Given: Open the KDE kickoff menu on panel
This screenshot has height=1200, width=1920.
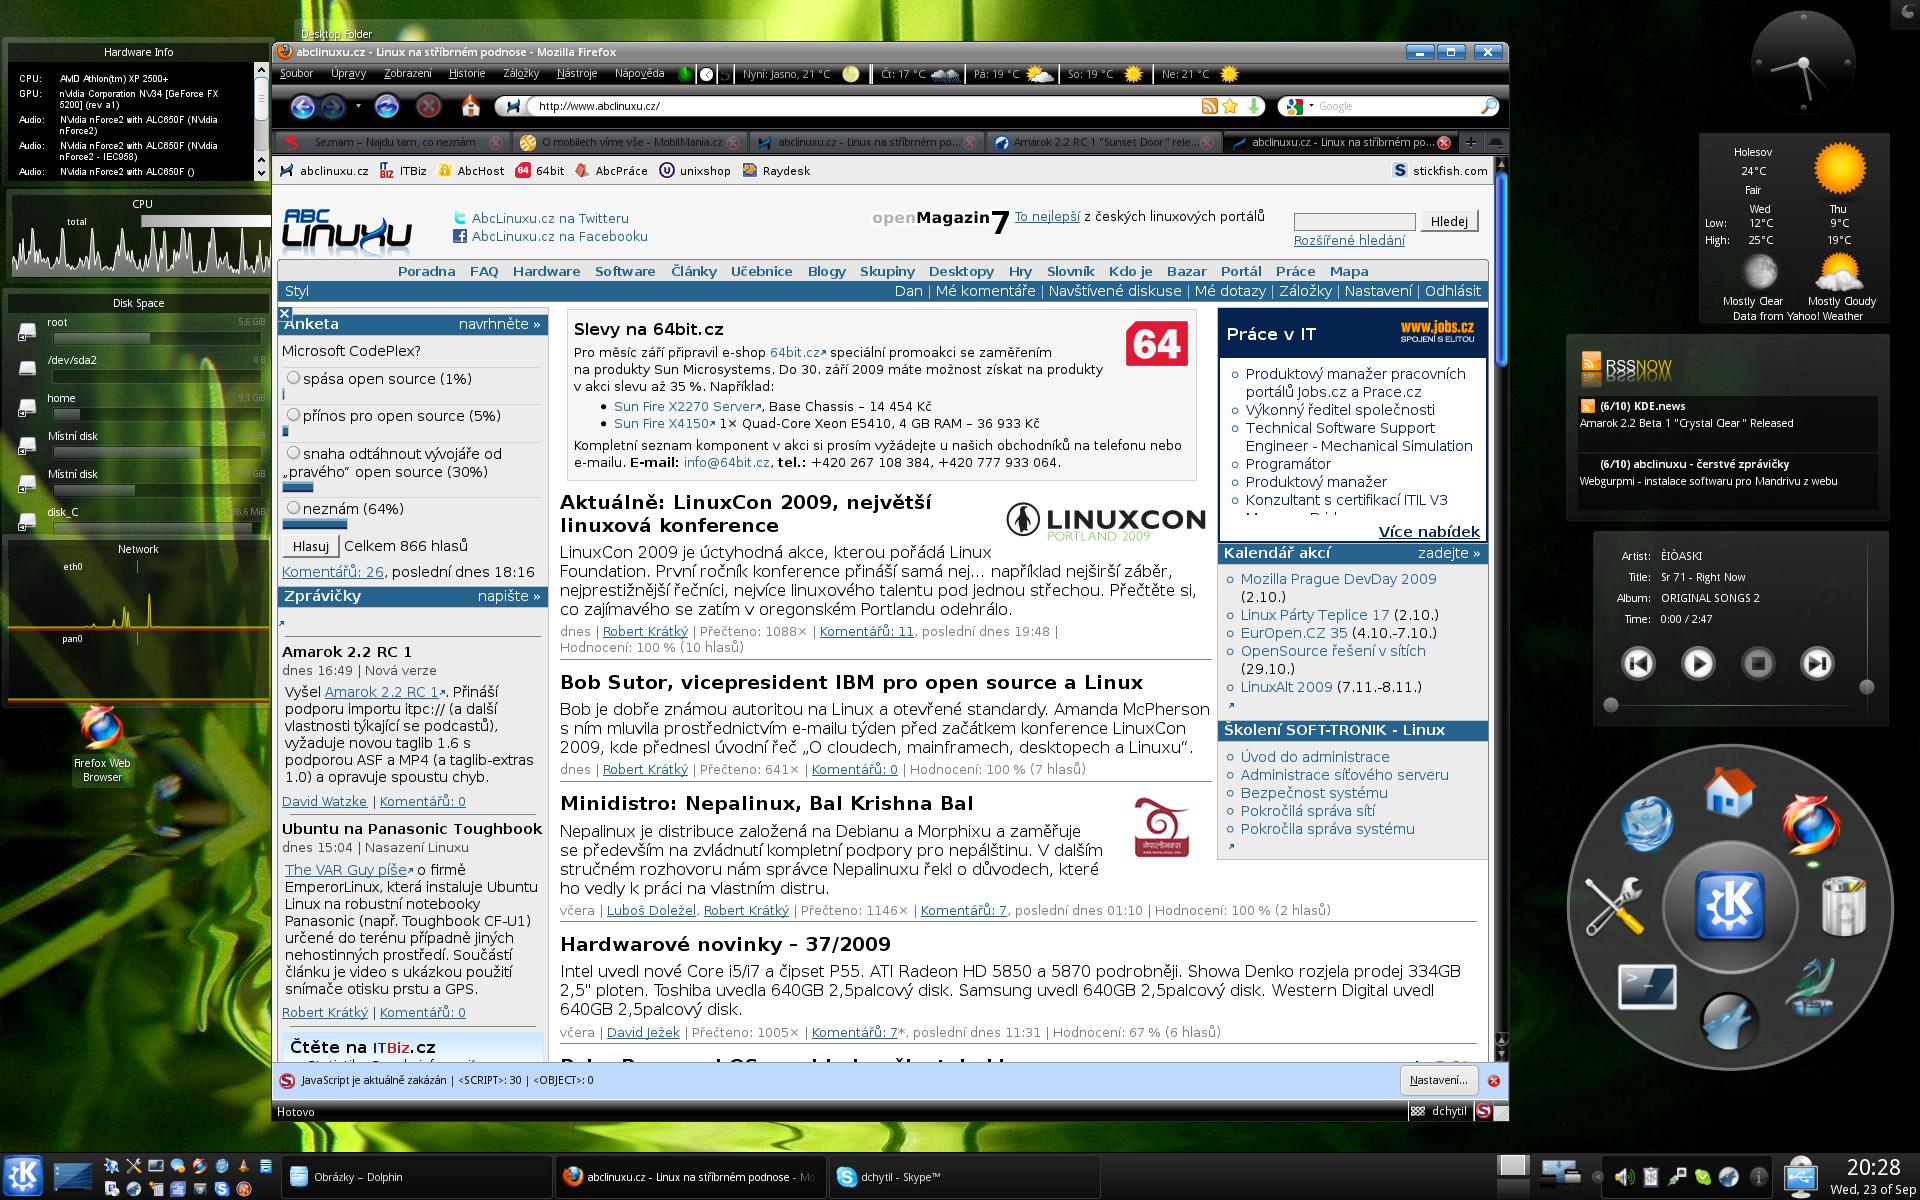Looking at the screenshot, I should [22, 1176].
